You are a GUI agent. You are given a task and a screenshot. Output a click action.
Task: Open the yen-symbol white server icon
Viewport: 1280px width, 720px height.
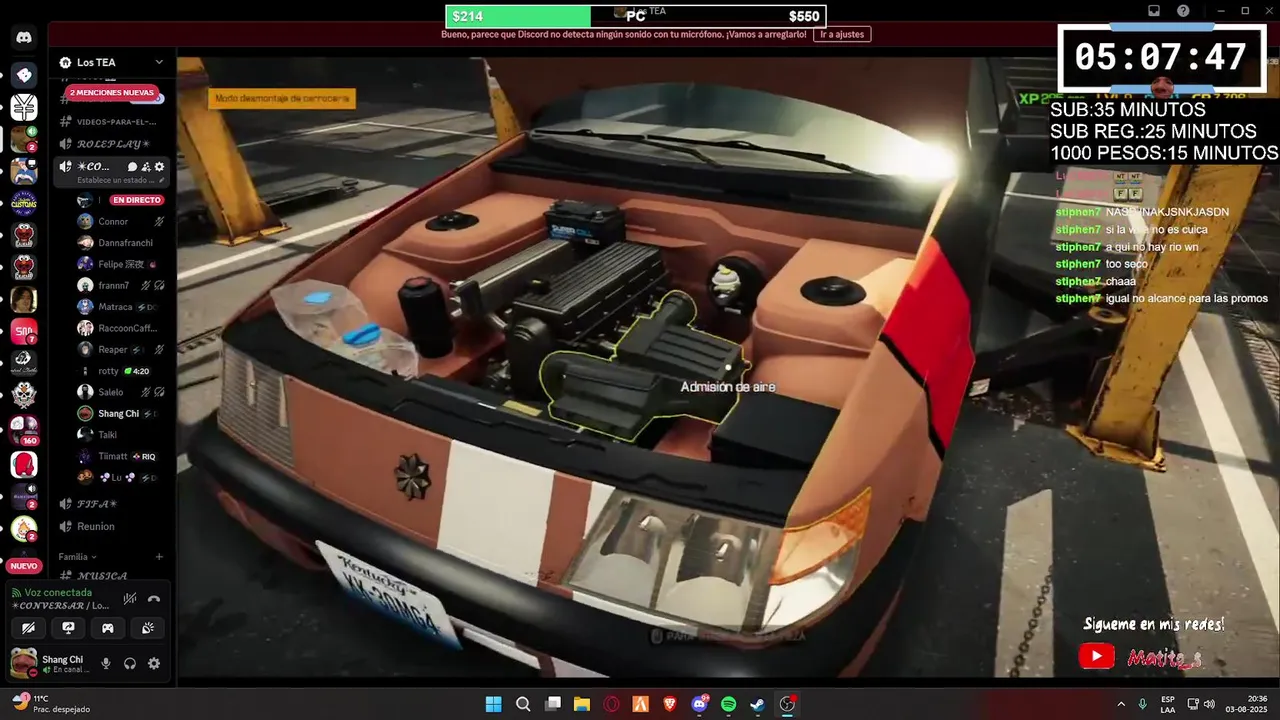[24, 106]
